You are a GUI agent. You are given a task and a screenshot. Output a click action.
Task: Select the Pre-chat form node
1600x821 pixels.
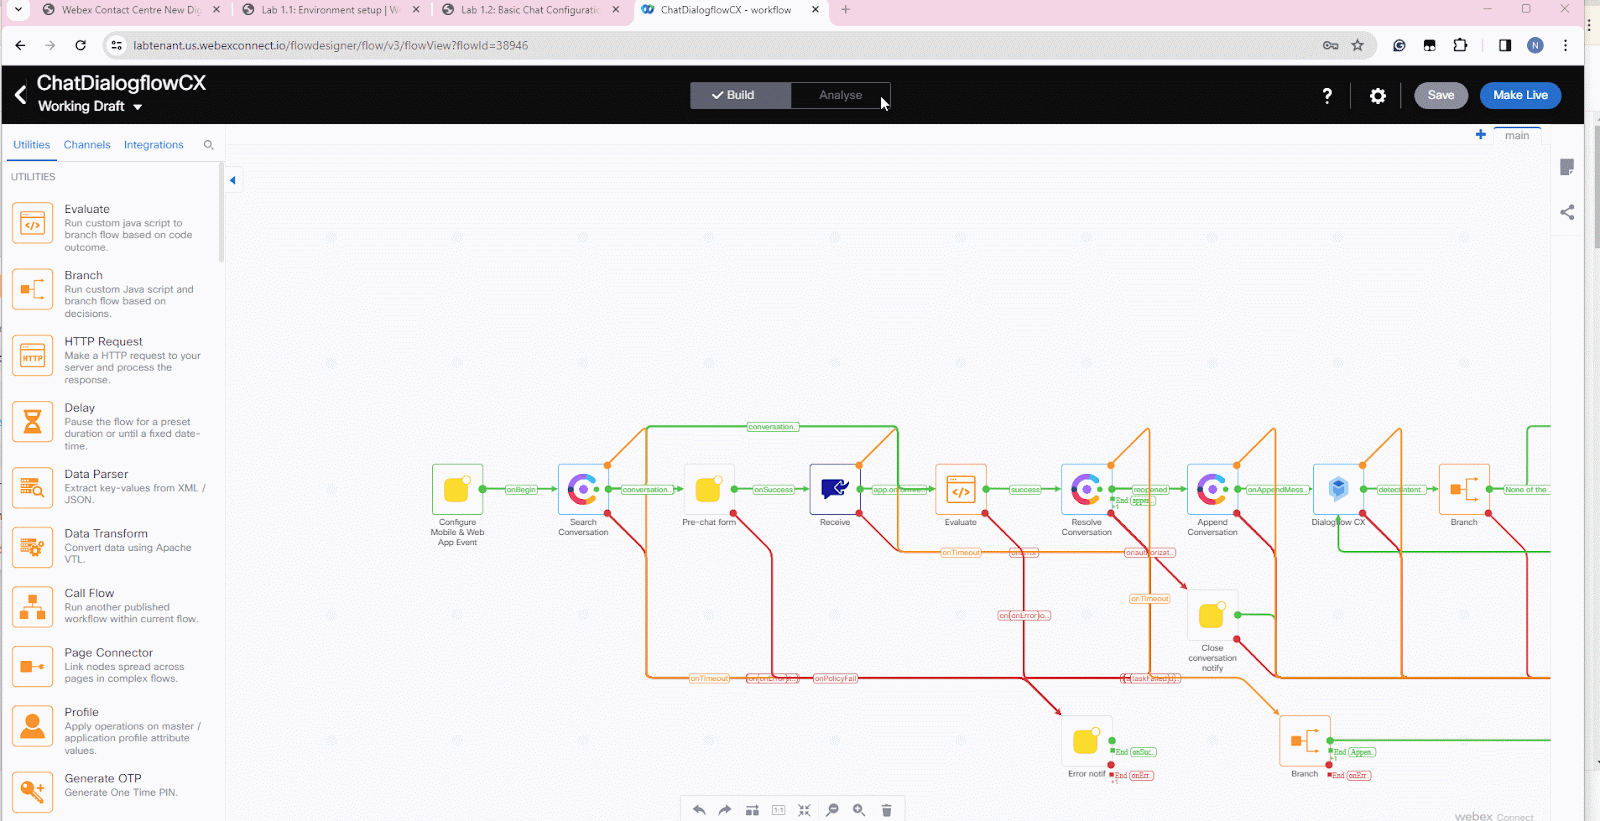[709, 489]
